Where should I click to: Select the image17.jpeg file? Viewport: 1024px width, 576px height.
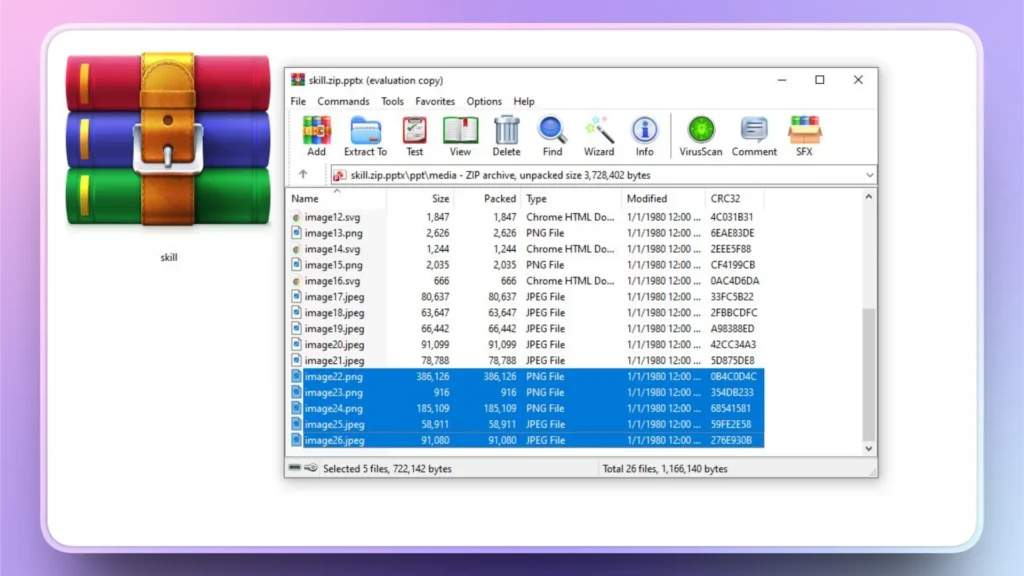point(332,296)
